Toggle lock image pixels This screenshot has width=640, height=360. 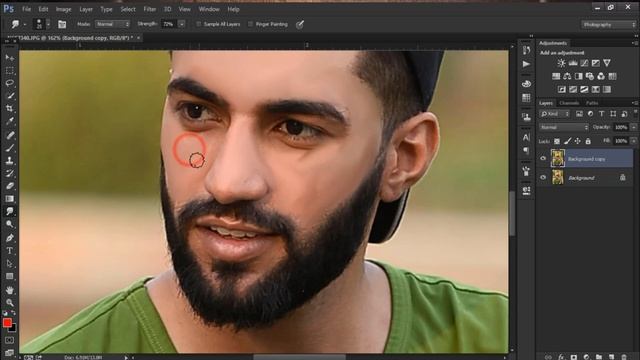567,141
